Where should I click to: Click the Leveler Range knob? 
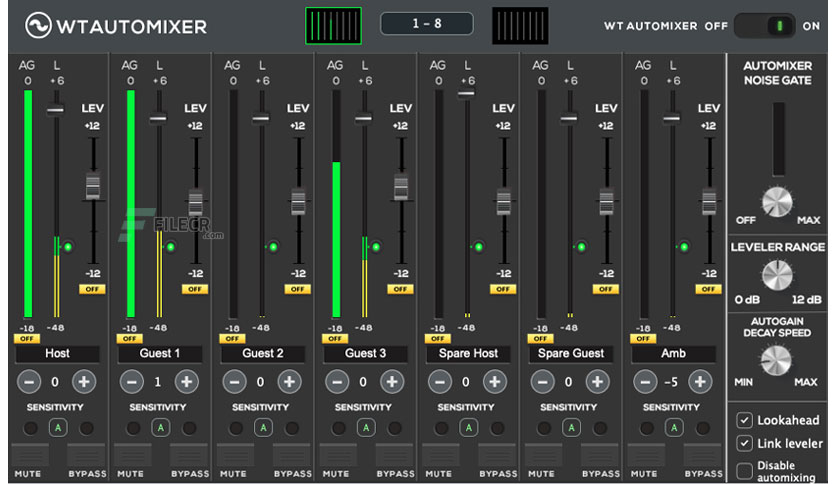click(777, 275)
